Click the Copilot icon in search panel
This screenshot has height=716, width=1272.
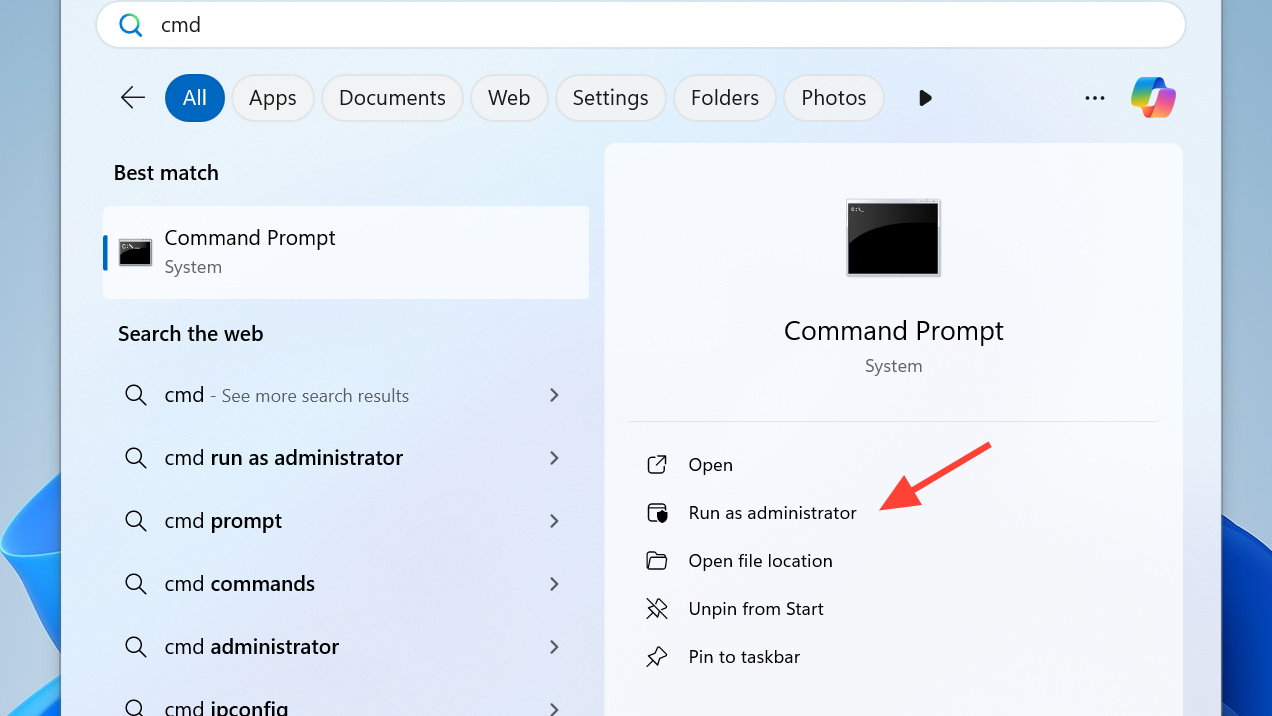pos(1153,98)
